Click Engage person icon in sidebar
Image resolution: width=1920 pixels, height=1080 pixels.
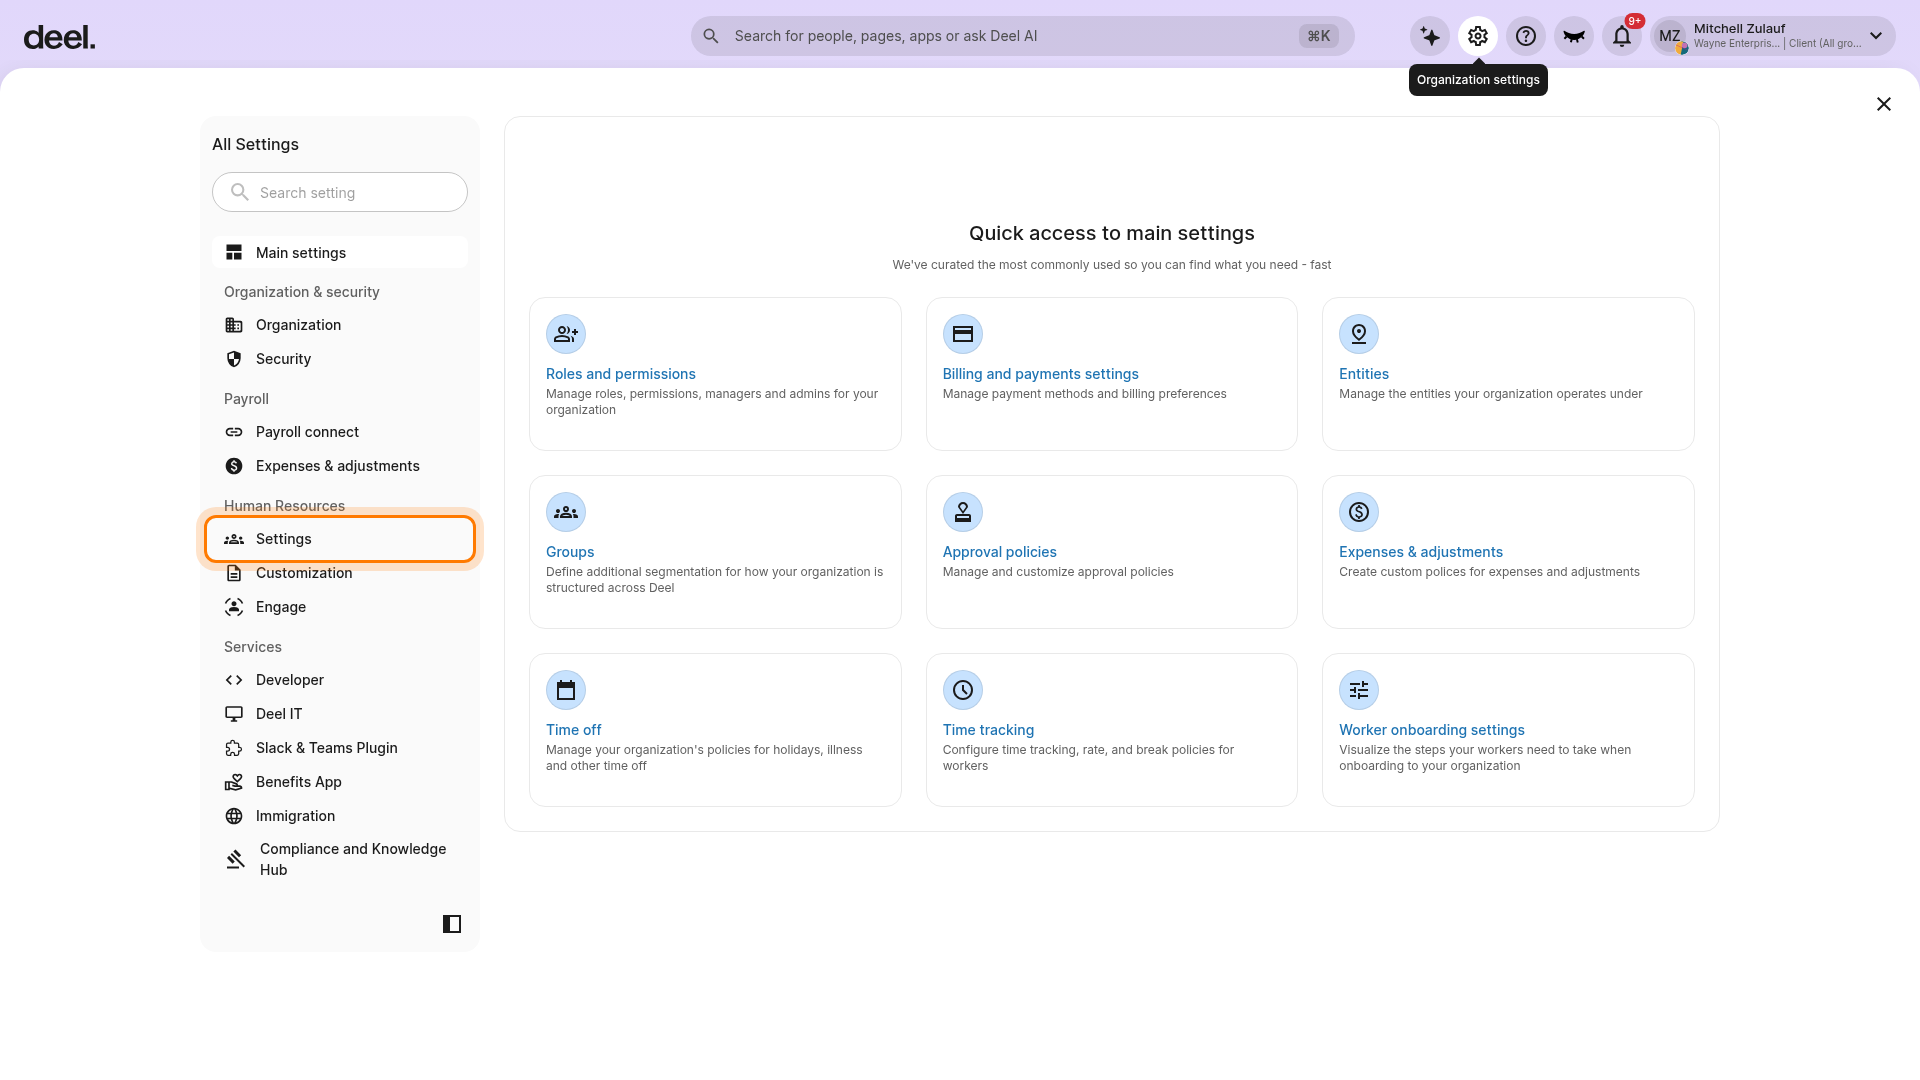234,607
